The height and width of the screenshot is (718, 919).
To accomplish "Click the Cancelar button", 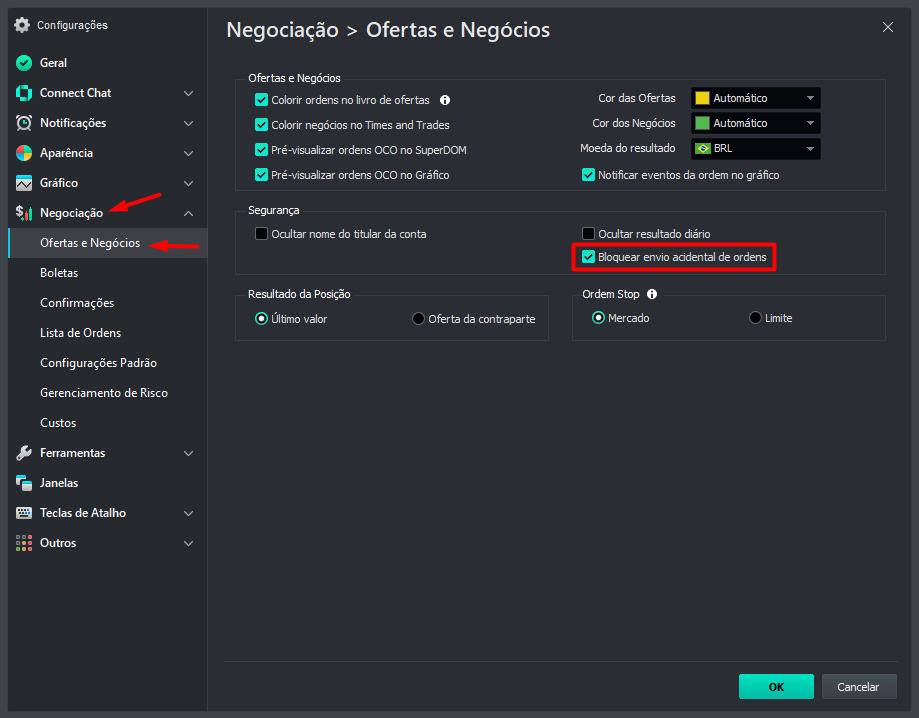I will [x=858, y=686].
